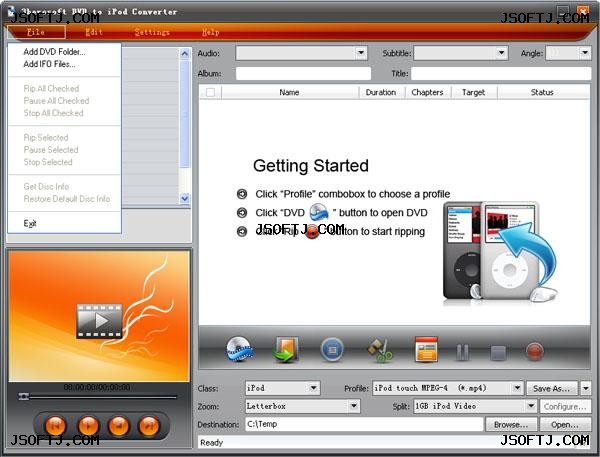Click the Title input field
Viewport: 600px width, 457px height.
click(501, 73)
